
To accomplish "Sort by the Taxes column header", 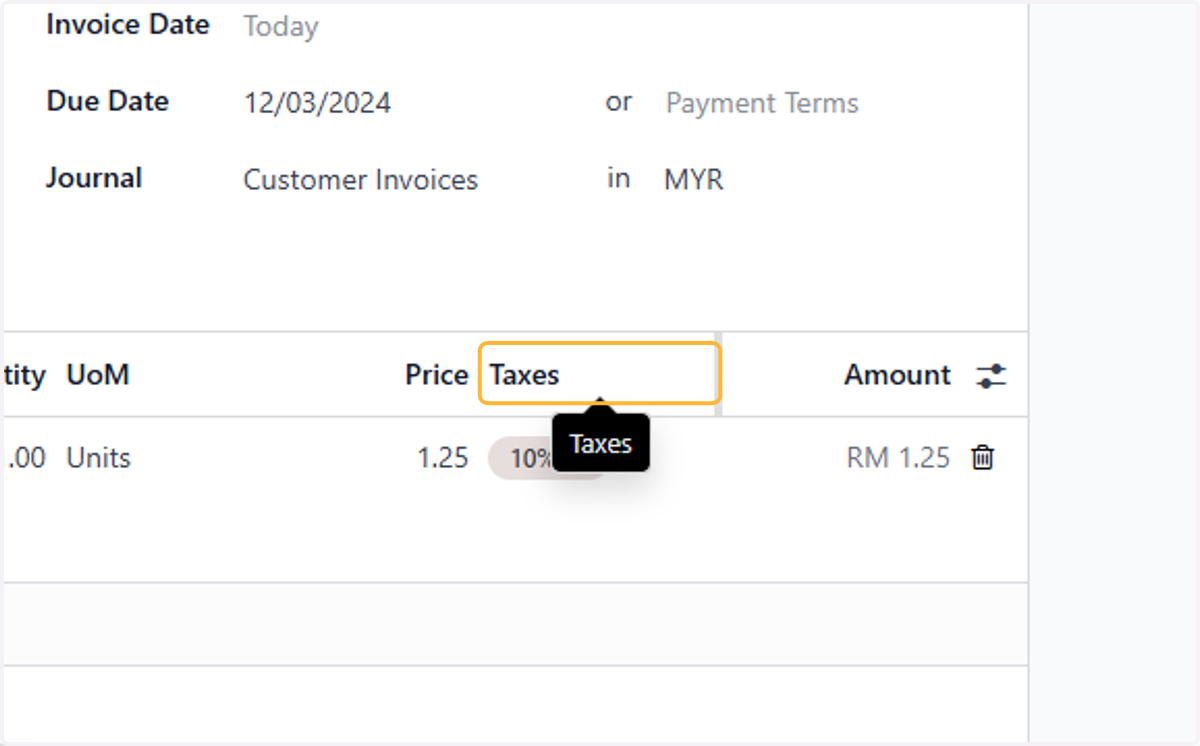I will click(599, 374).
